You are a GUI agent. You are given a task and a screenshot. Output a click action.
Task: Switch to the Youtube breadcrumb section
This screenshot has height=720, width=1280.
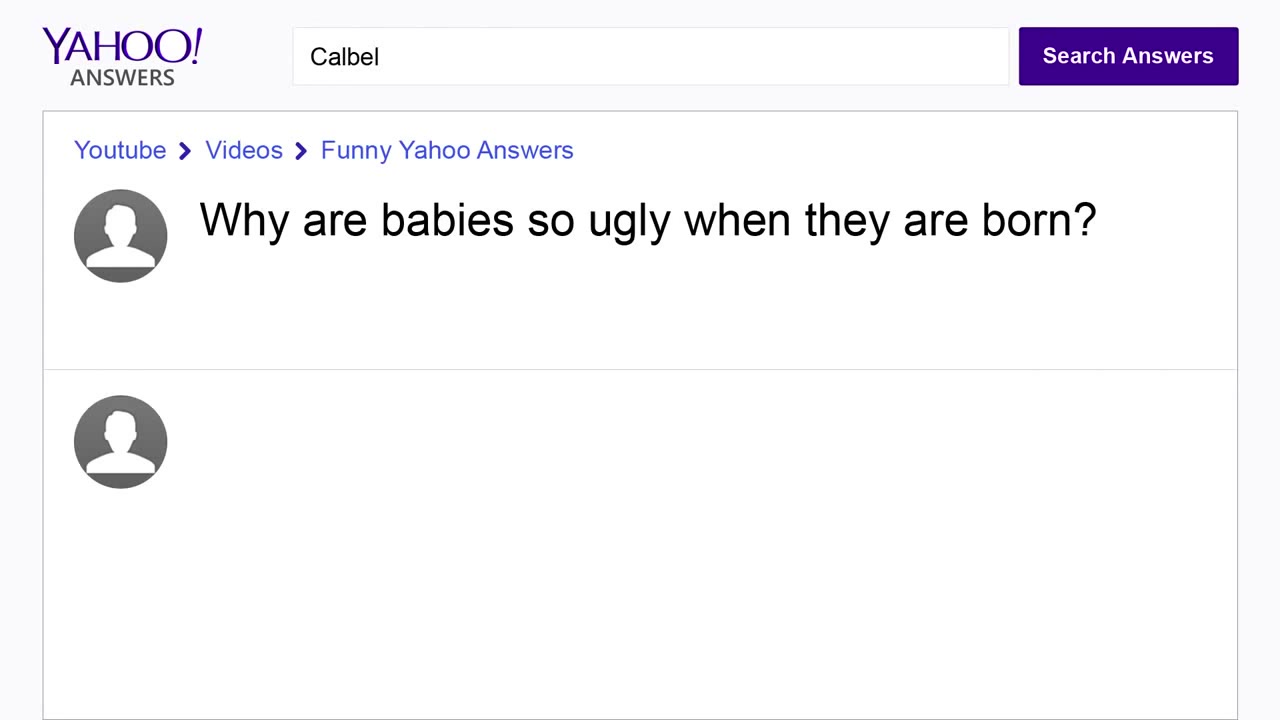pyautogui.click(x=120, y=150)
